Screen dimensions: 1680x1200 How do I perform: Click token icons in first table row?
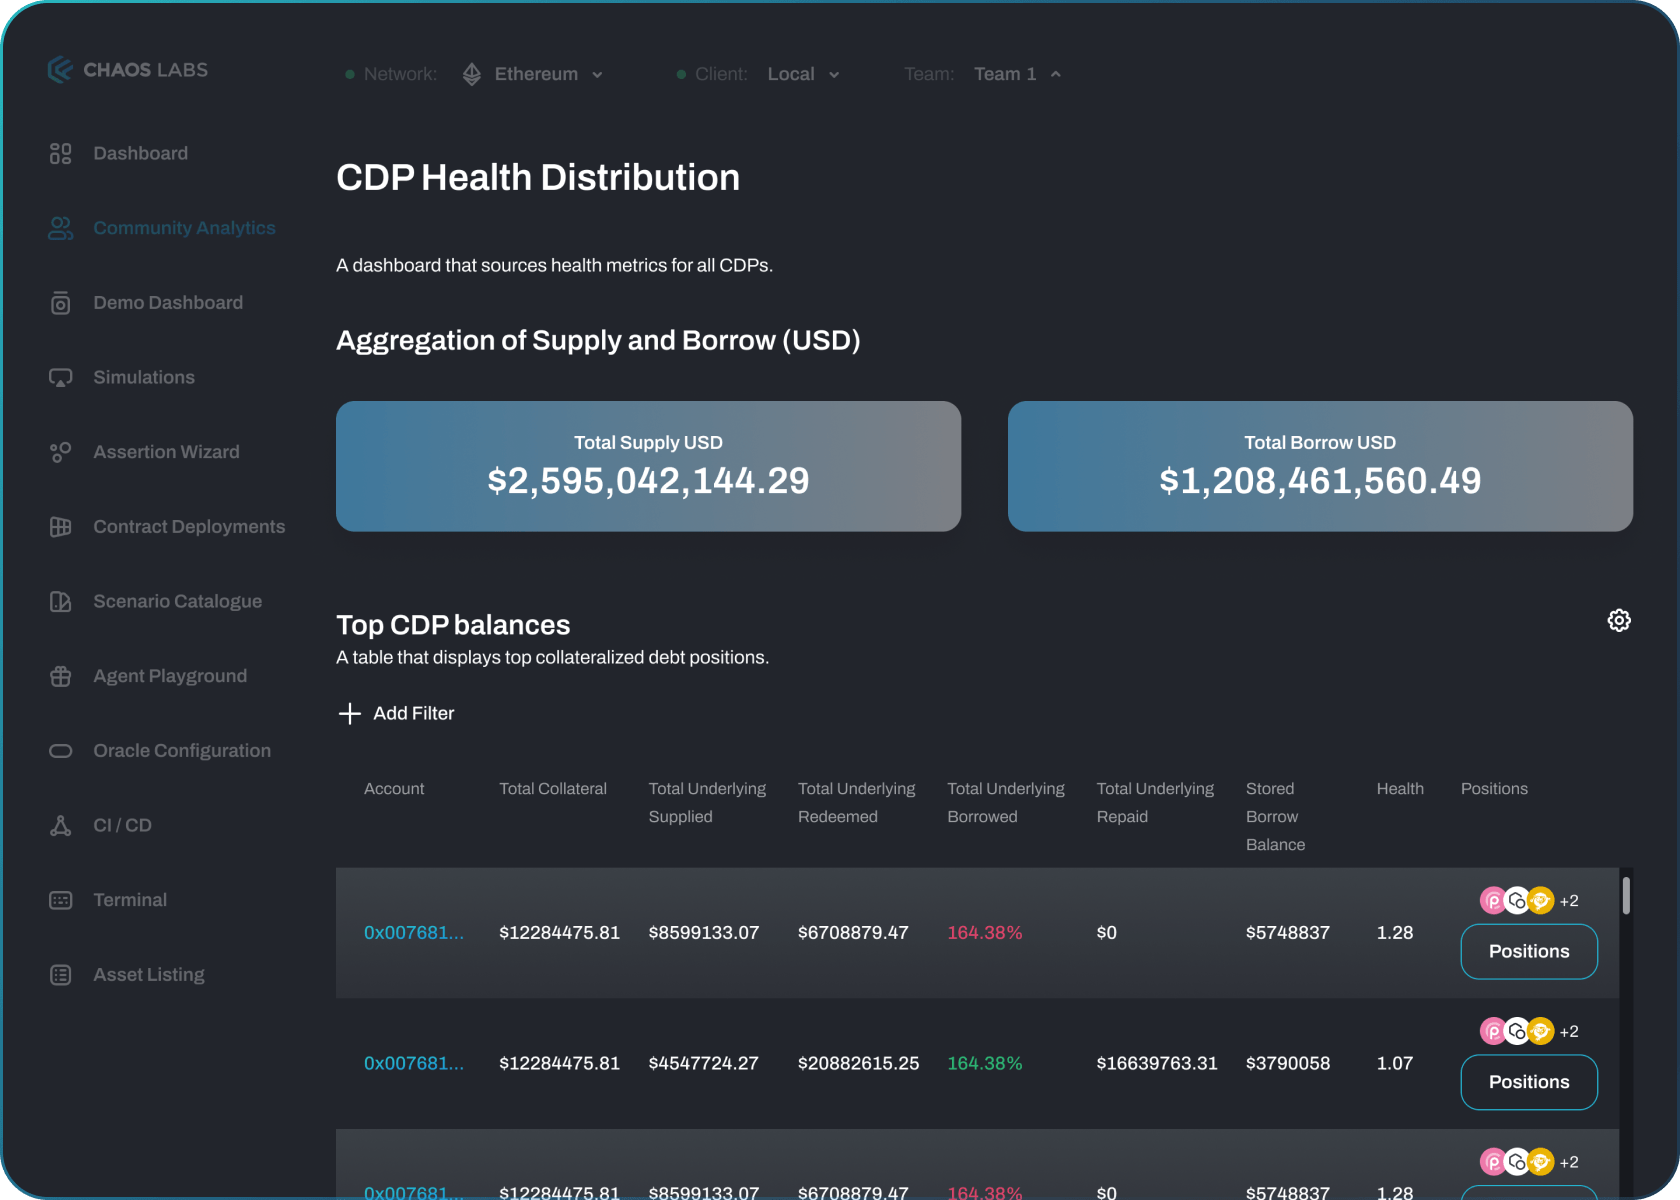click(x=1517, y=900)
